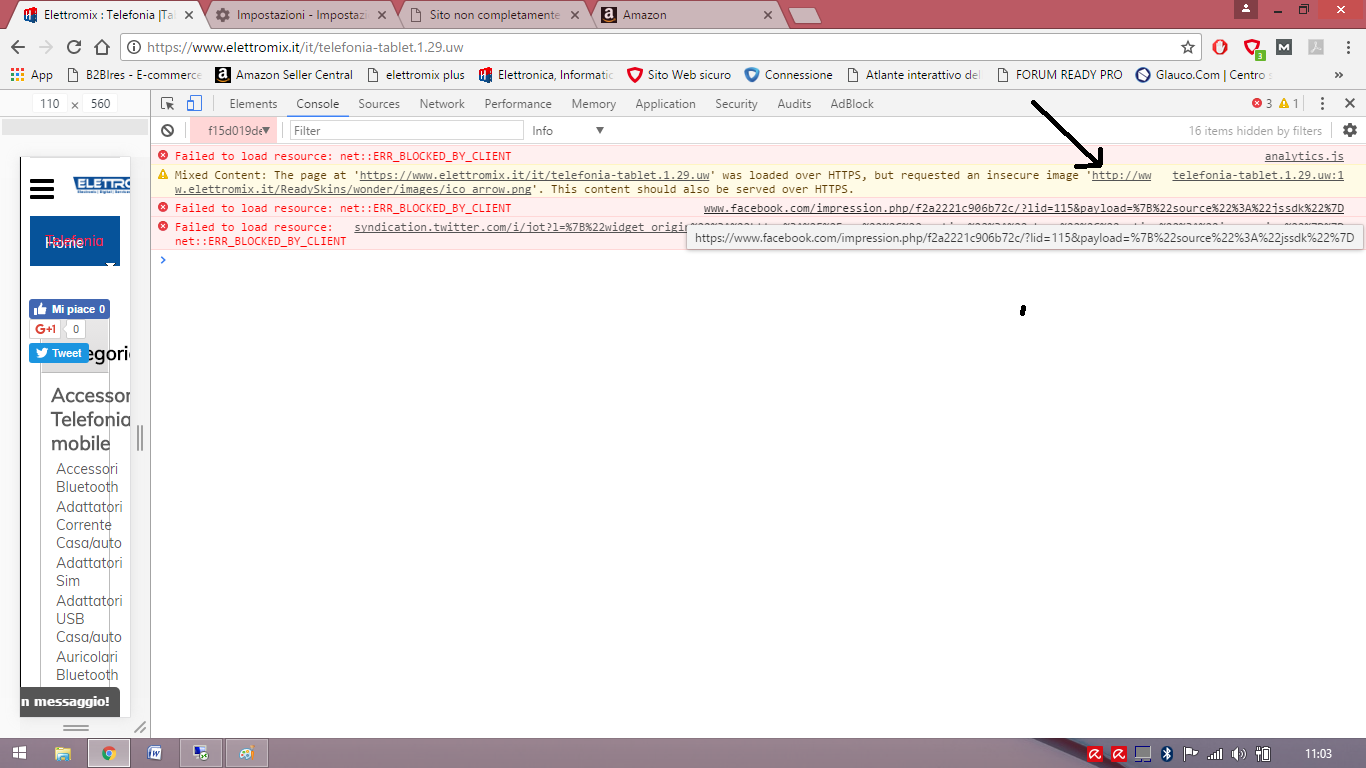Open the Security tab
The image size is (1366, 768).
pyautogui.click(x=737, y=104)
